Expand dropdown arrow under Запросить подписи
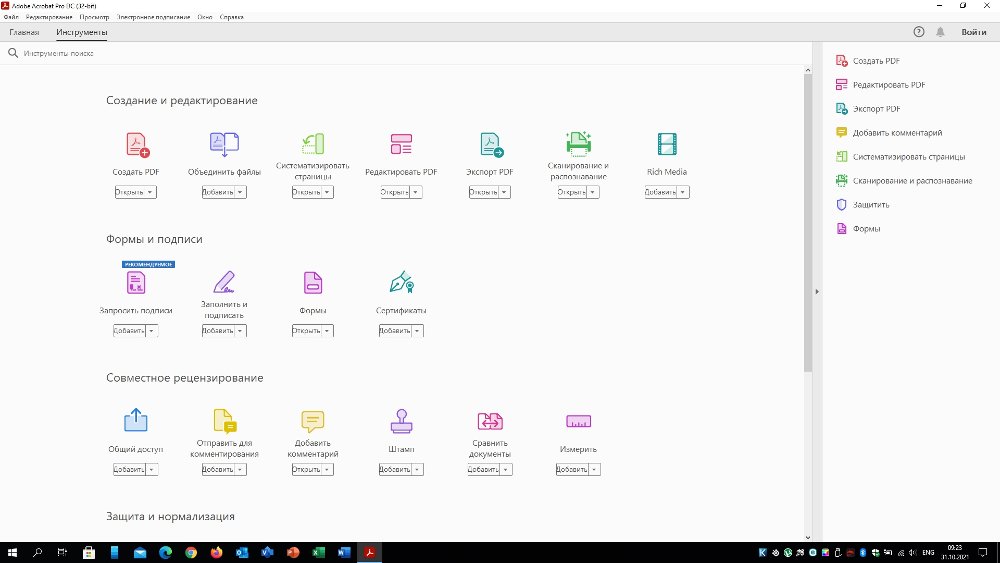Viewport: 1000px width, 563px height. (x=151, y=330)
